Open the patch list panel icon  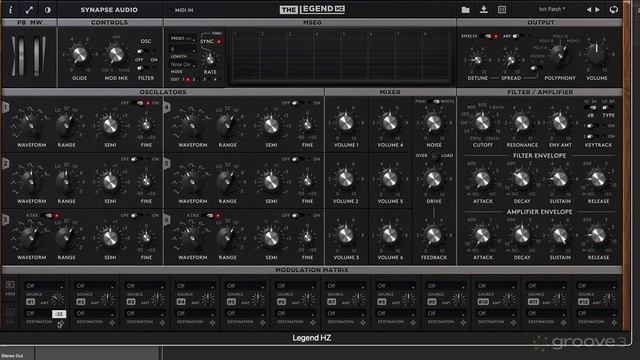pyautogui.click(x=502, y=9)
